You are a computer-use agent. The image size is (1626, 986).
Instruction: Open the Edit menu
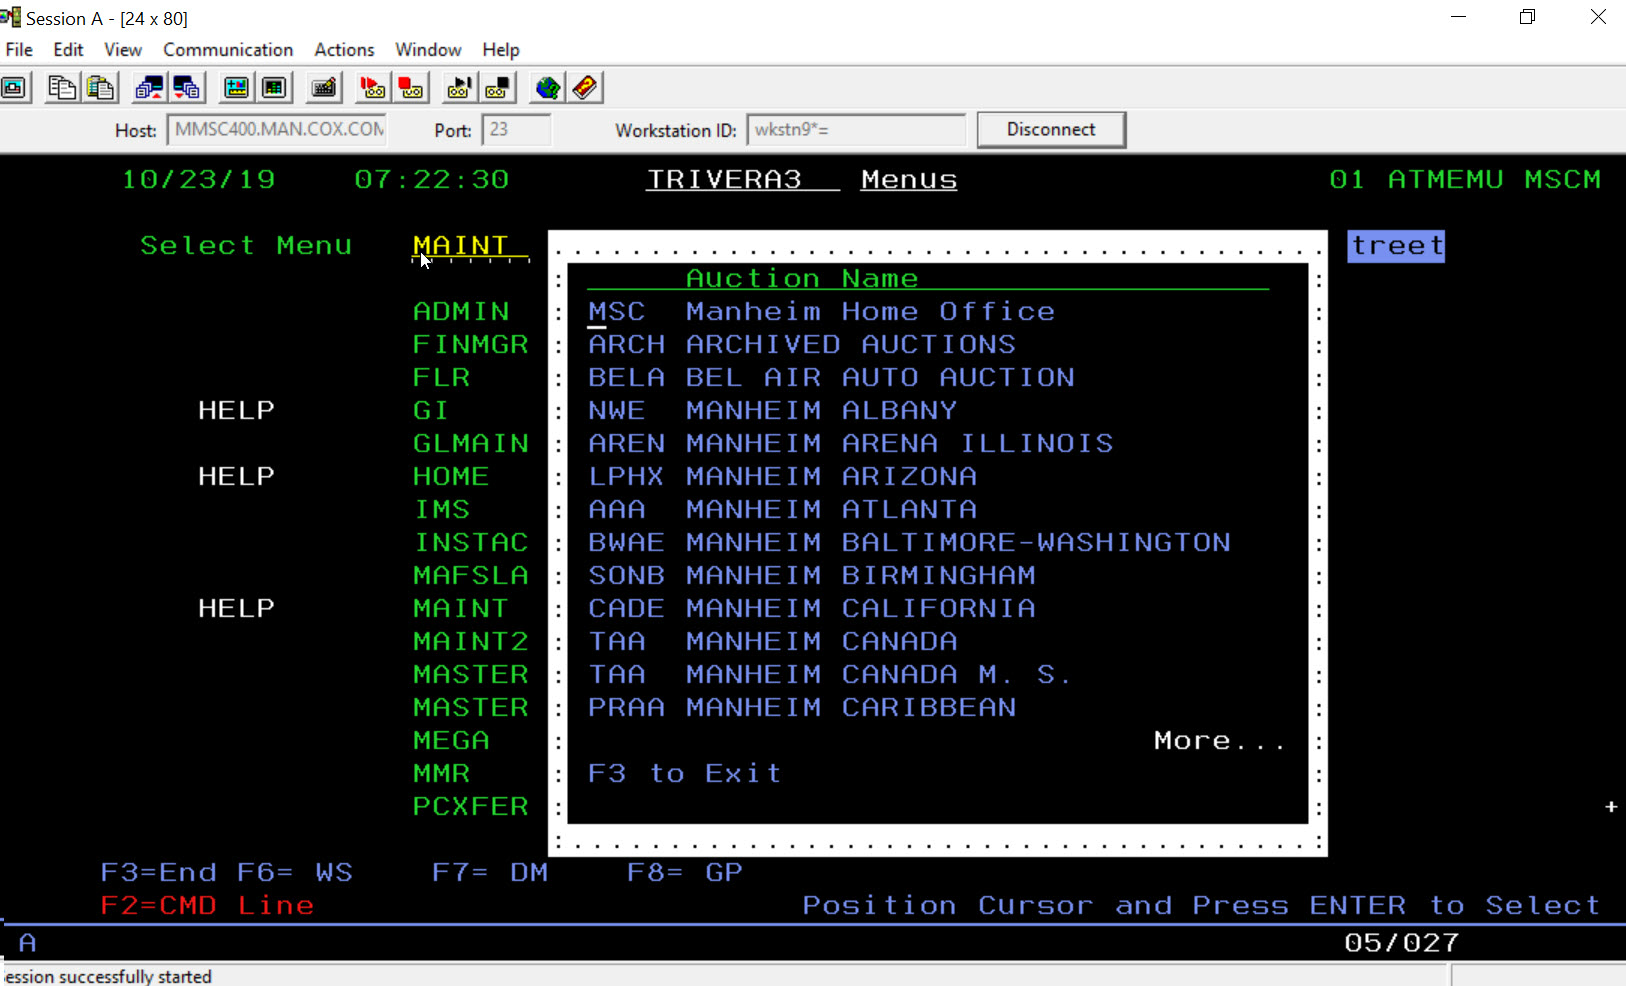click(x=68, y=50)
